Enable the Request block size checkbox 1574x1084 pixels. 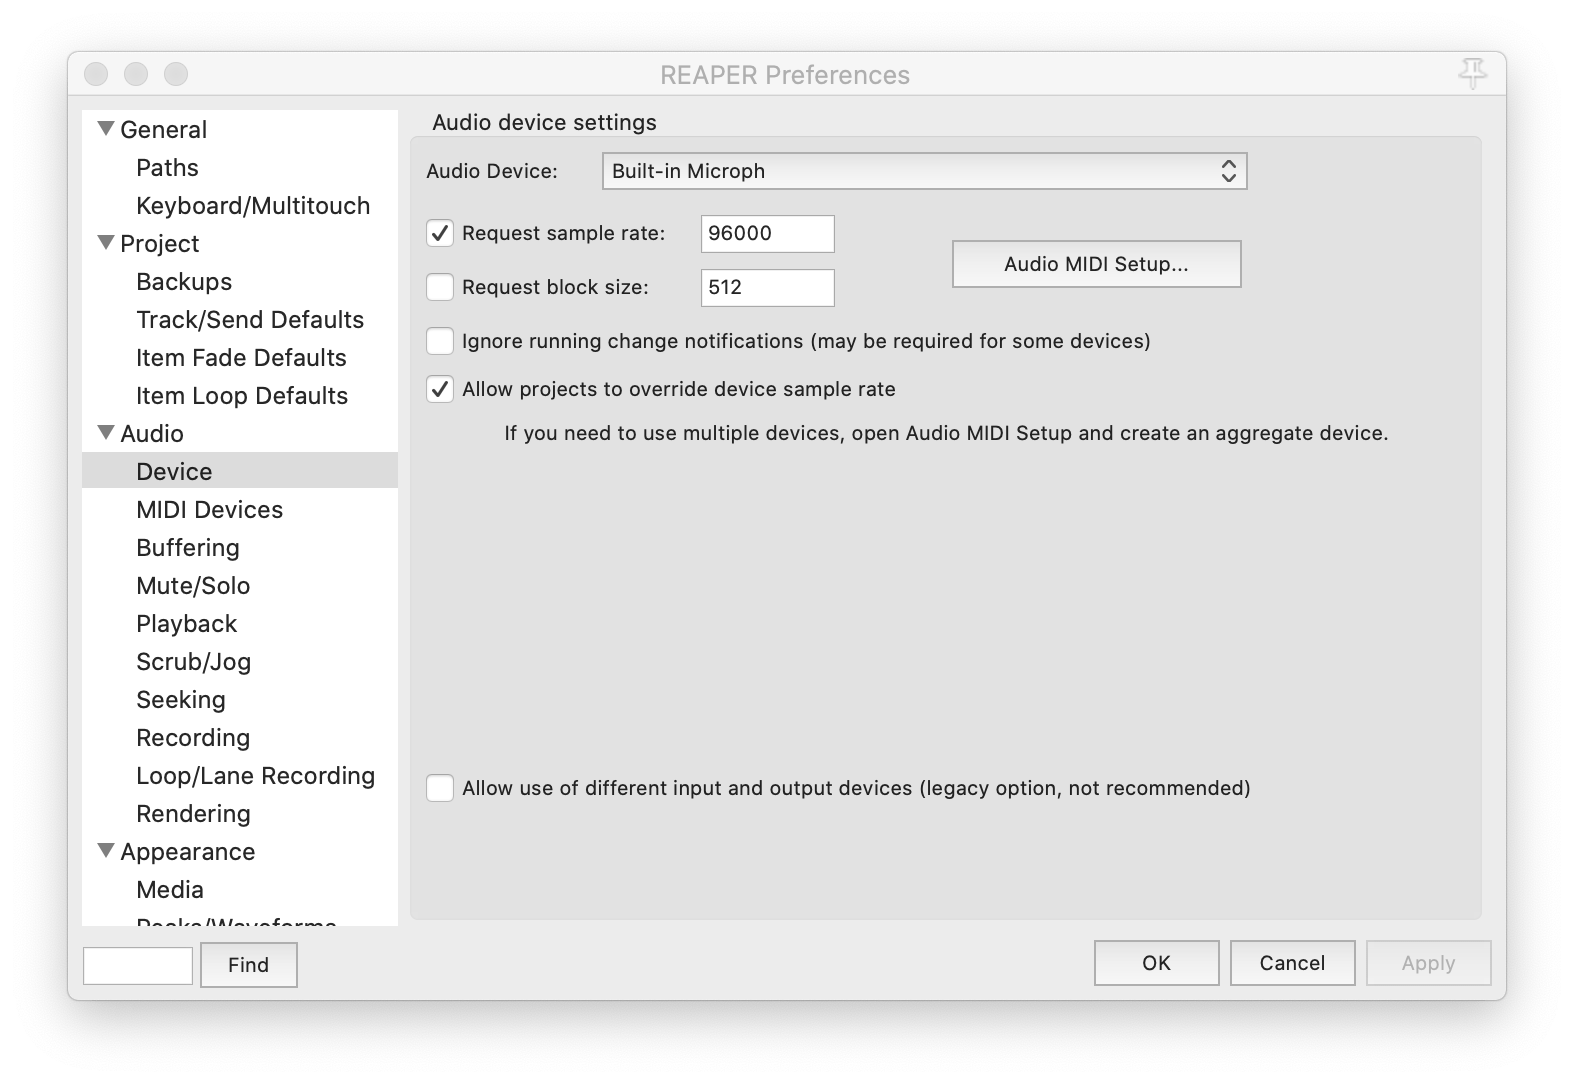click(x=440, y=287)
